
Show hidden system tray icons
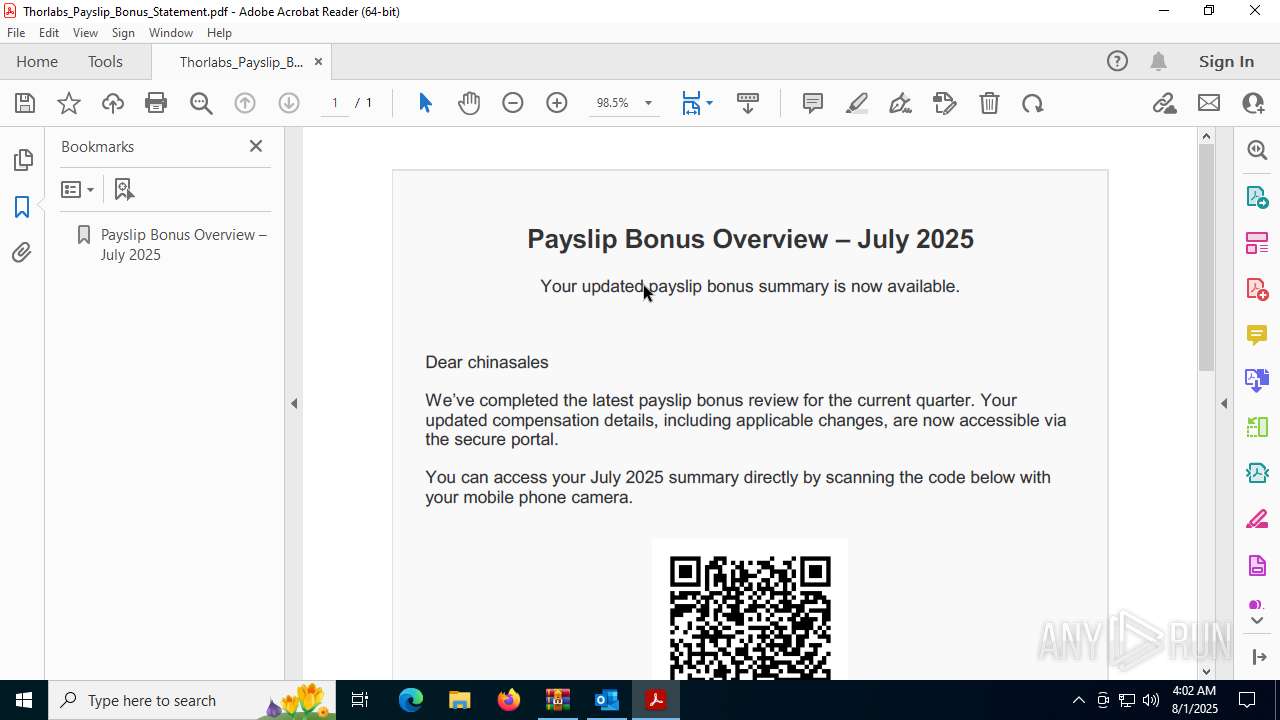(1078, 700)
